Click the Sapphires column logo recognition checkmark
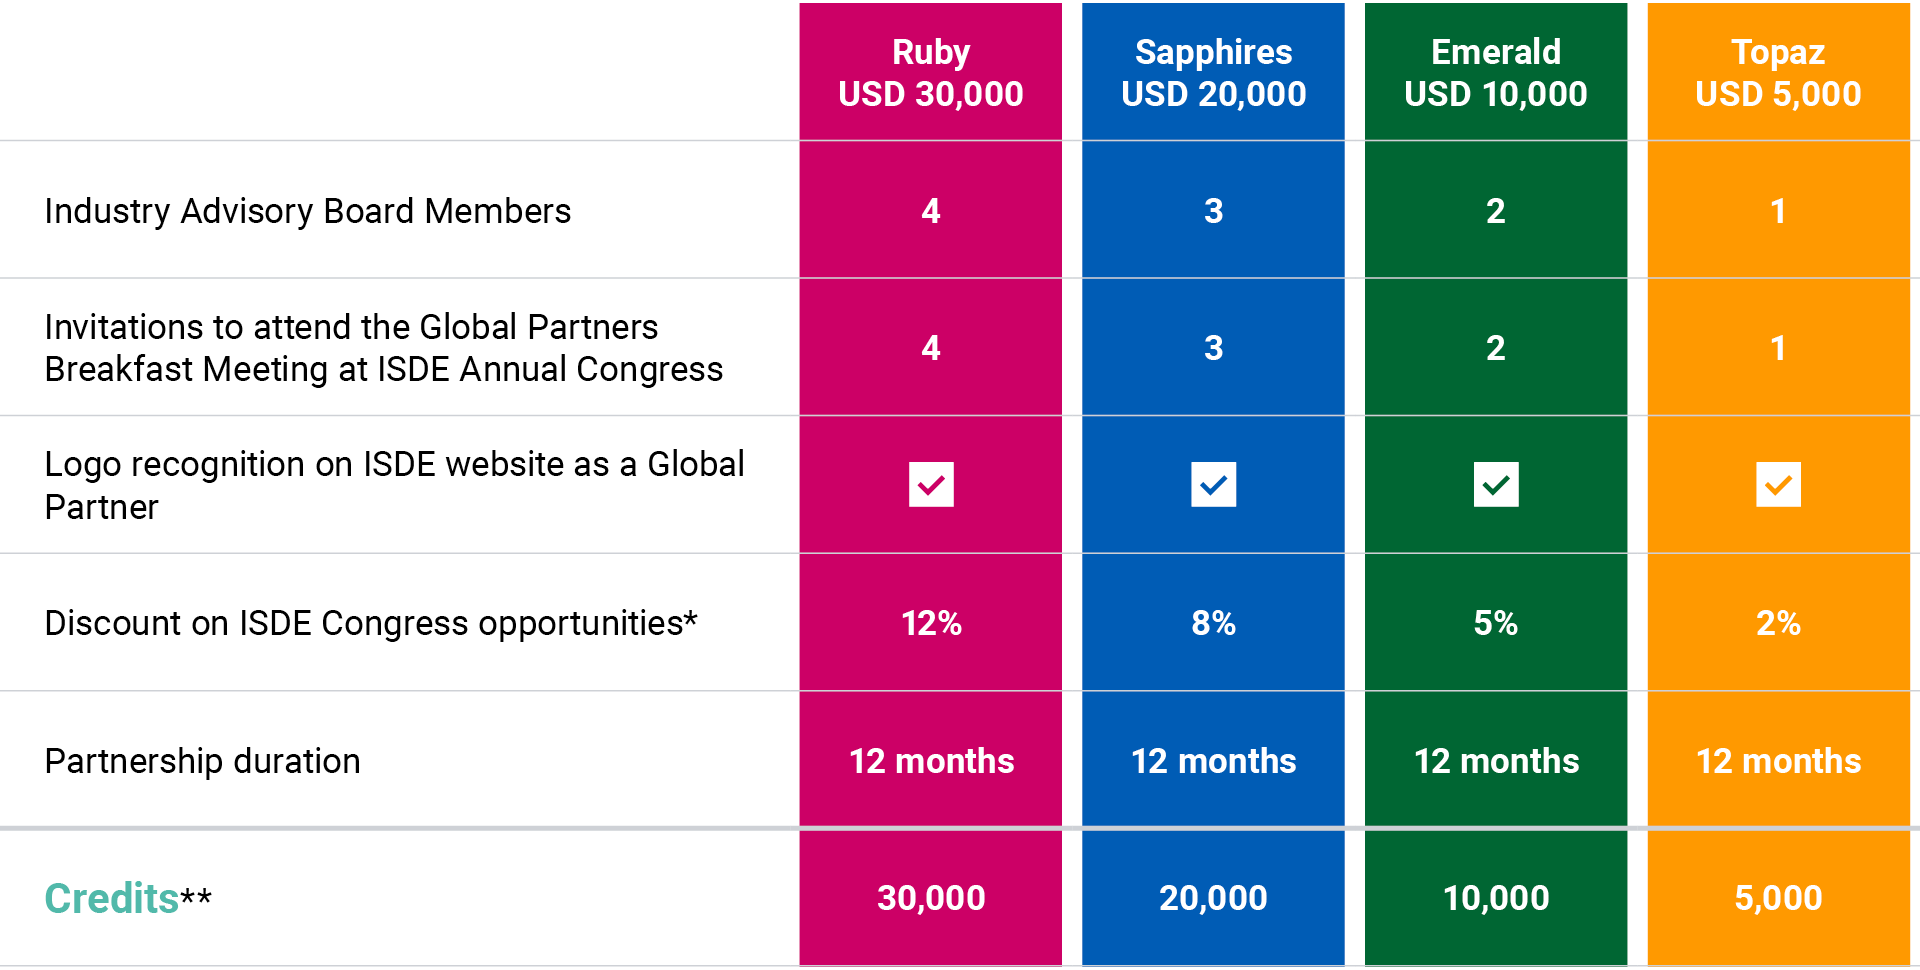1920x970 pixels. click(1213, 485)
